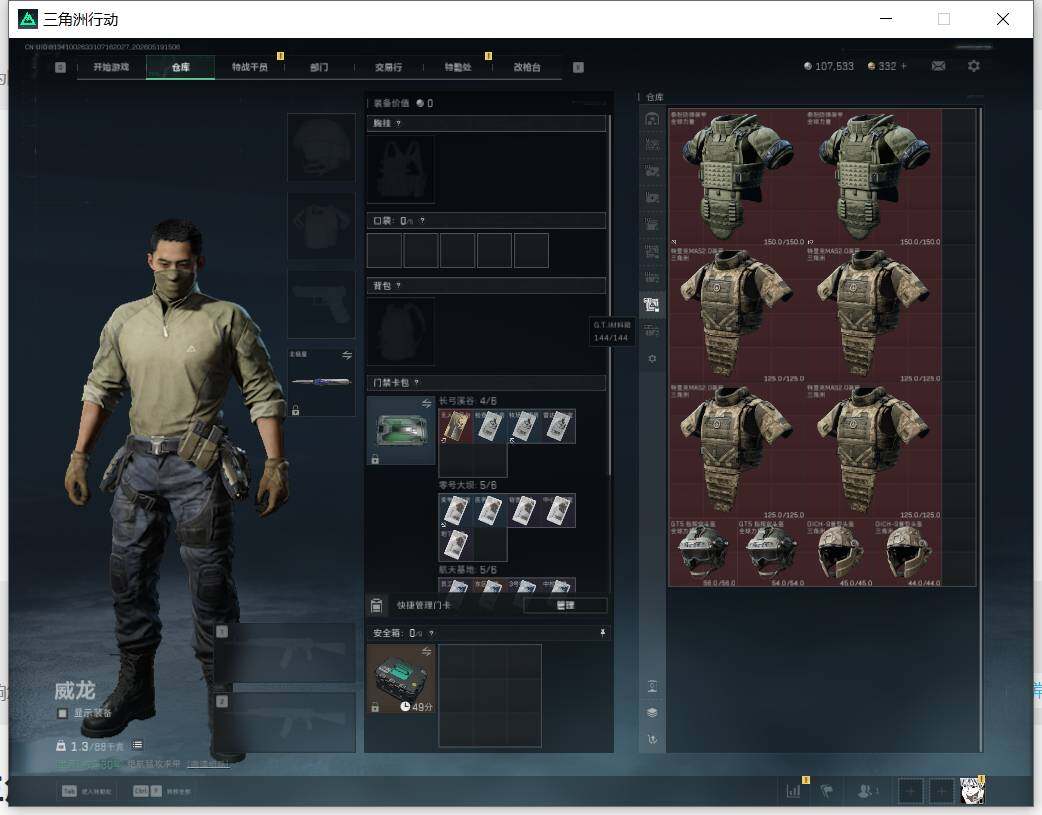Click the flag icon in bottom bar
This screenshot has width=1042, height=815.
(x=827, y=791)
